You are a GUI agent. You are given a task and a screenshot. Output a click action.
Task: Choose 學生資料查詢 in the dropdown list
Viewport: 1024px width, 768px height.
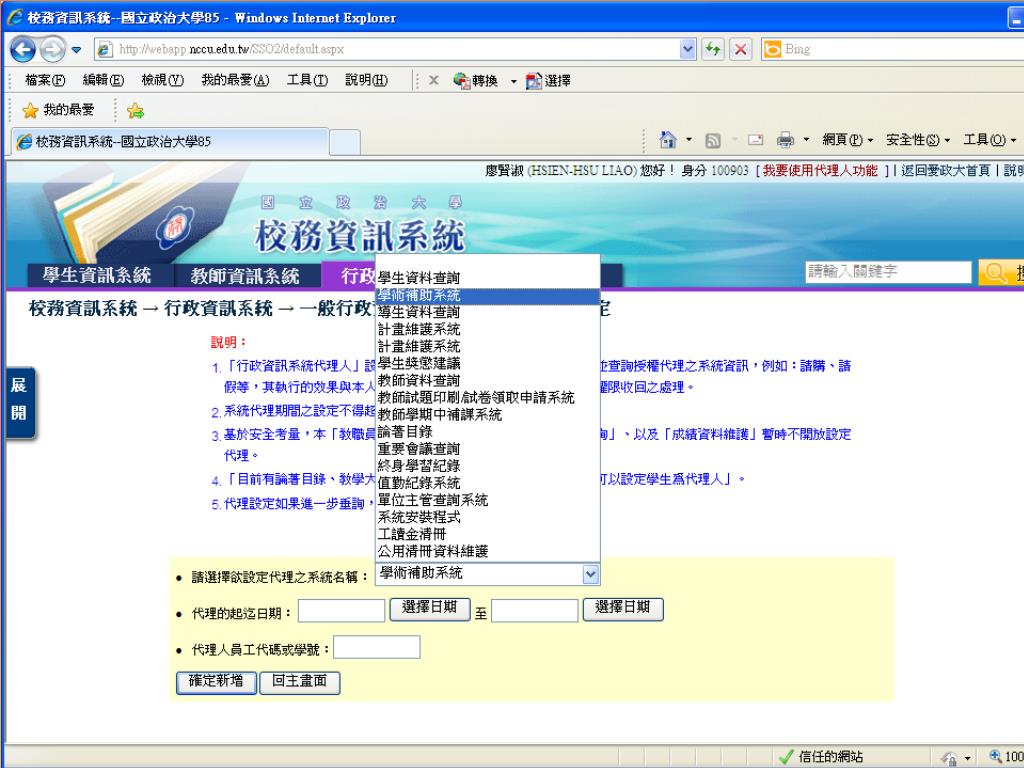(x=487, y=278)
